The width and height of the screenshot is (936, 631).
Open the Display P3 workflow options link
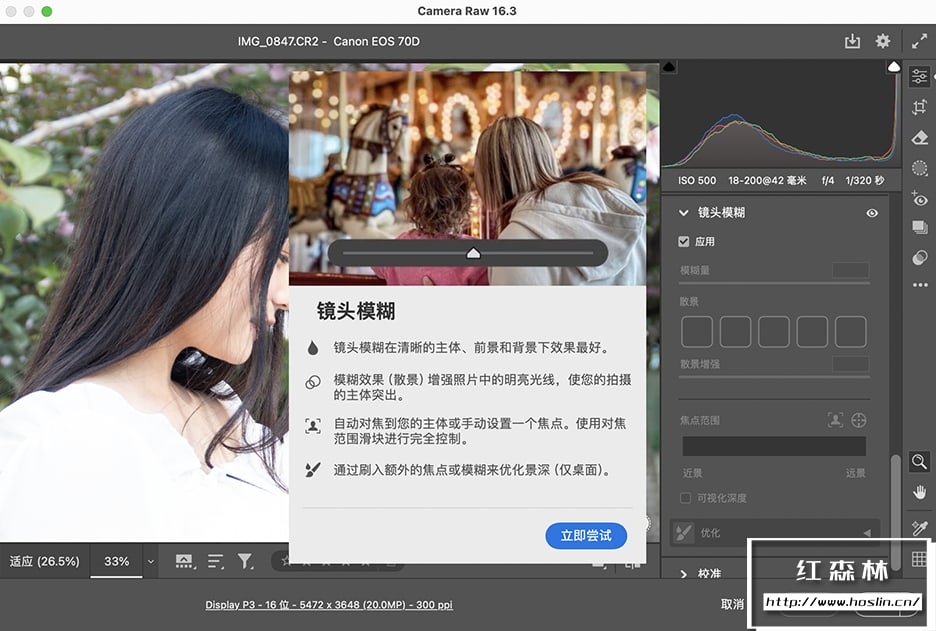(x=329, y=605)
